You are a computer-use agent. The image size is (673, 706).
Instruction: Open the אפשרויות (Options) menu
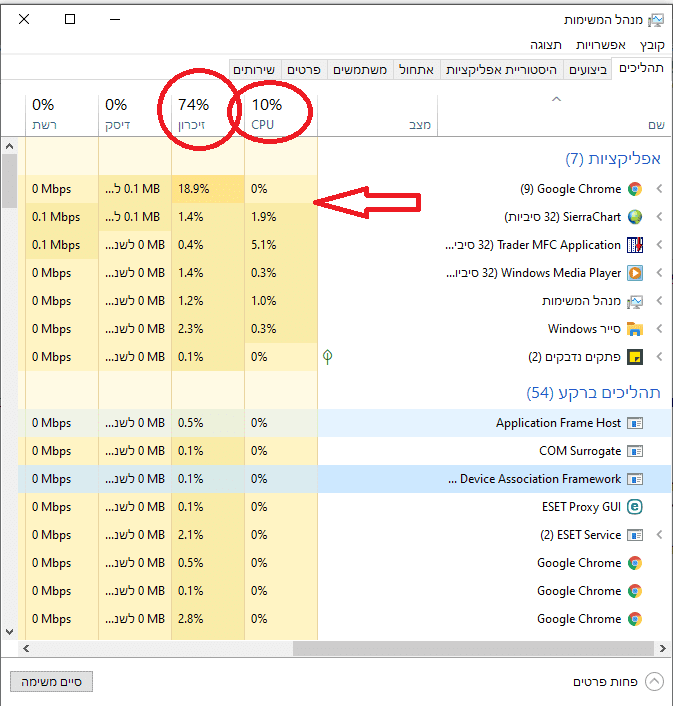[601, 45]
